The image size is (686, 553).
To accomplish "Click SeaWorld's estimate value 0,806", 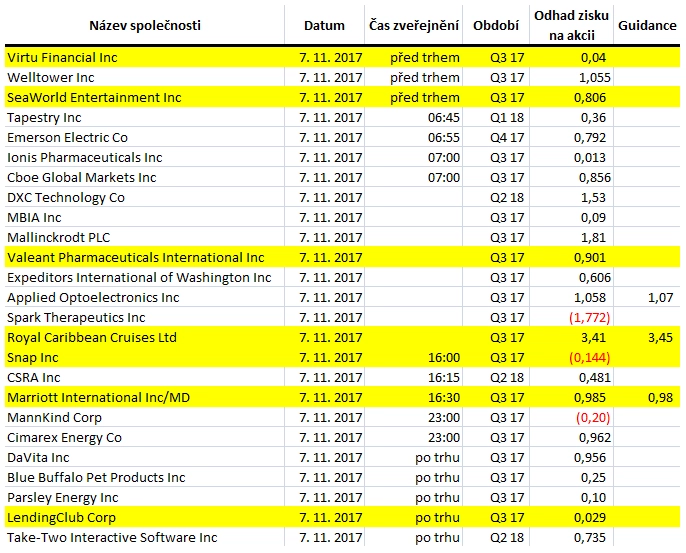I will pos(590,98).
